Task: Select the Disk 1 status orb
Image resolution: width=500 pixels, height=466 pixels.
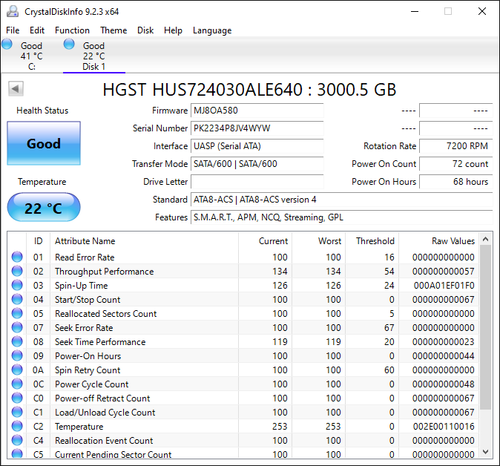Action: click(x=69, y=44)
